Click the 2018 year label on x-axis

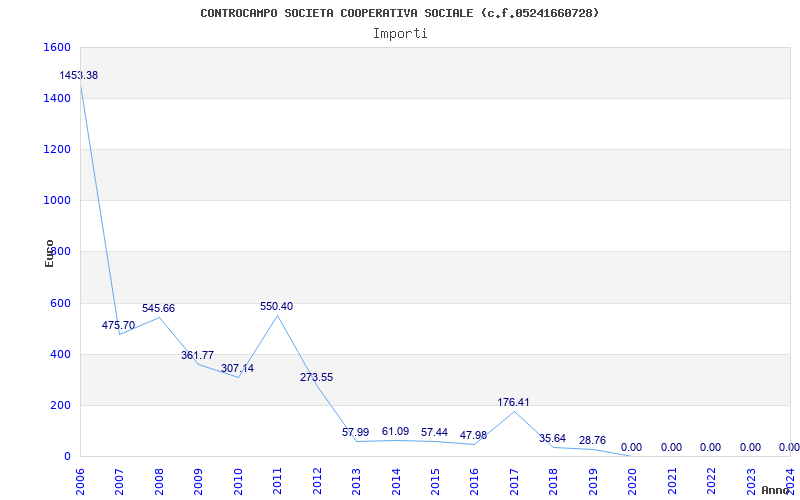pyautogui.click(x=554, y=482)
